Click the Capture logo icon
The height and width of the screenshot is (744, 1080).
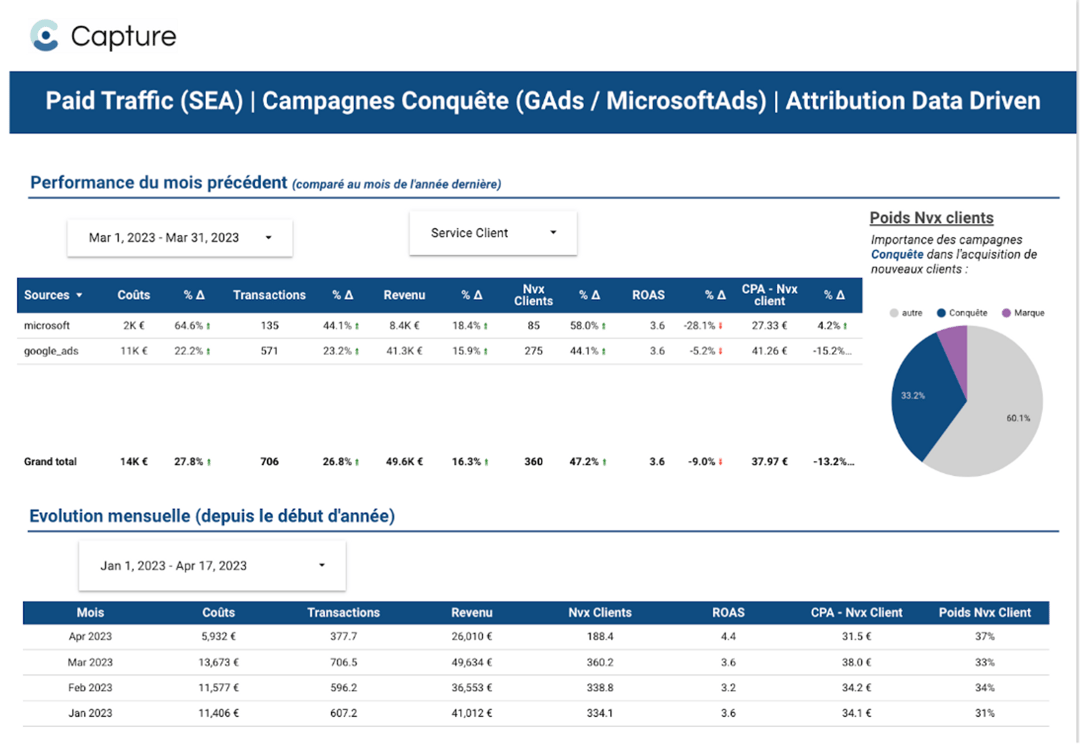click(x=42, y=36)
